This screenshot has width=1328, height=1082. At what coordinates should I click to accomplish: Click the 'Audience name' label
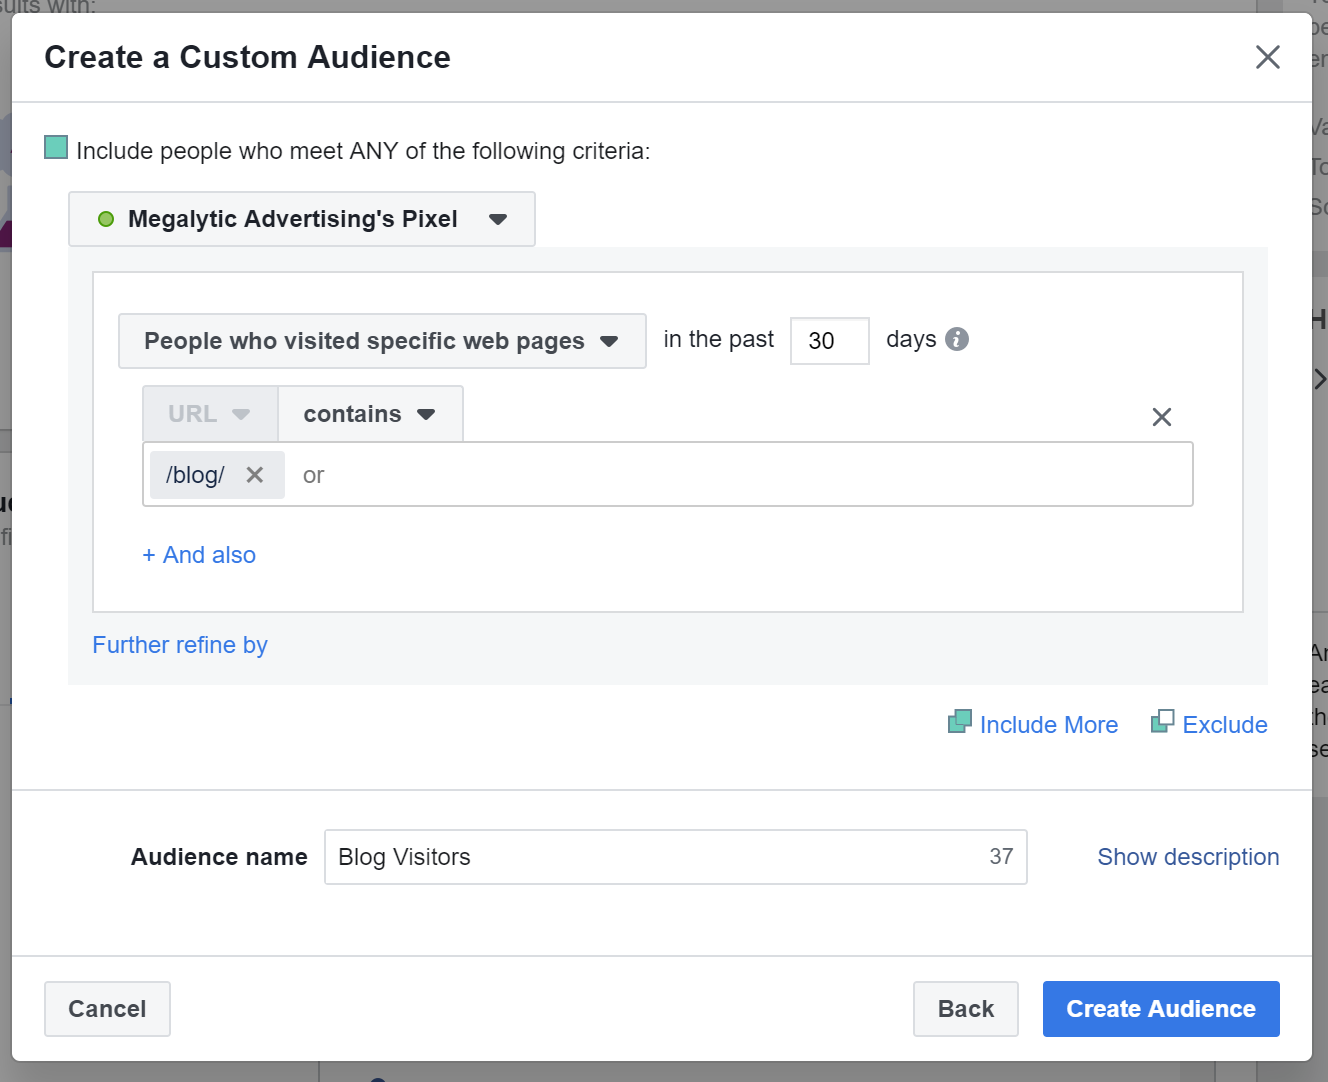tap(219, 857)
